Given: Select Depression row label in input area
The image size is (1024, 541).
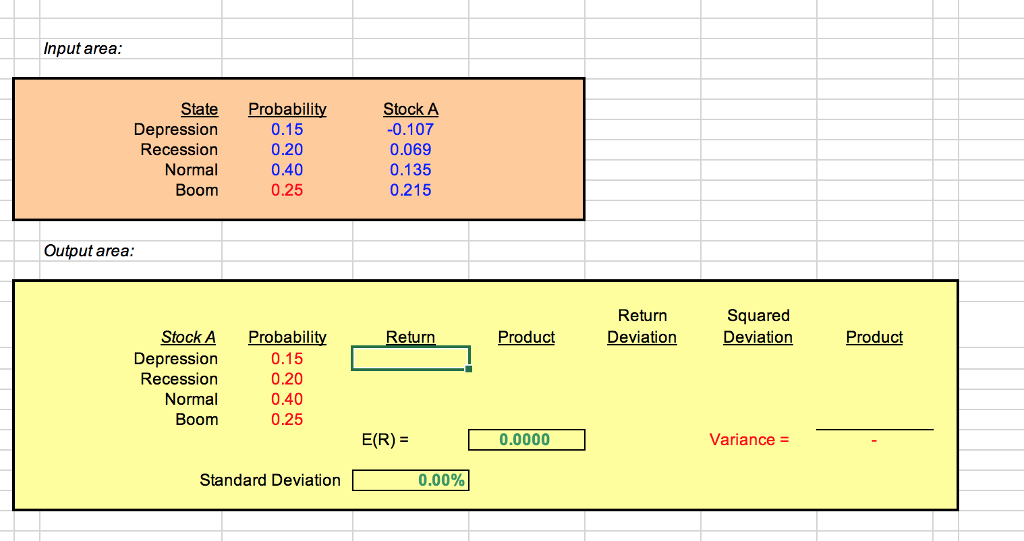Looking at the screenshot, I should (x=176, y=129).
